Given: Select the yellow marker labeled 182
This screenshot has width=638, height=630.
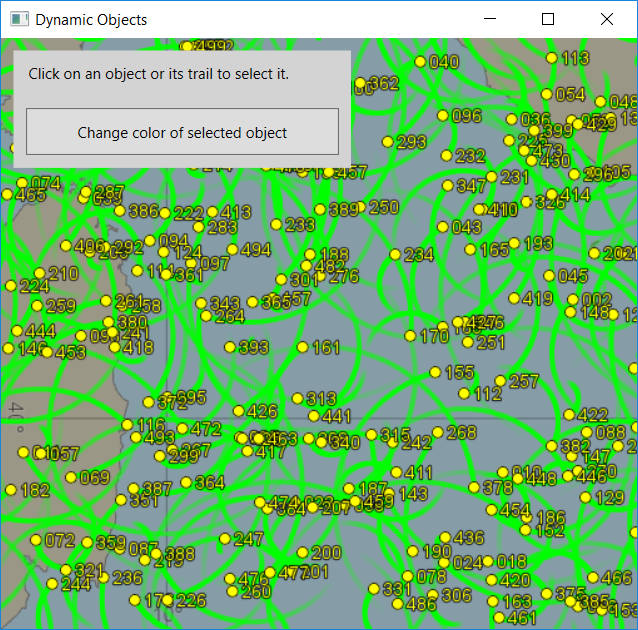Looking at the screenshot, I should [x=11, y=490].
